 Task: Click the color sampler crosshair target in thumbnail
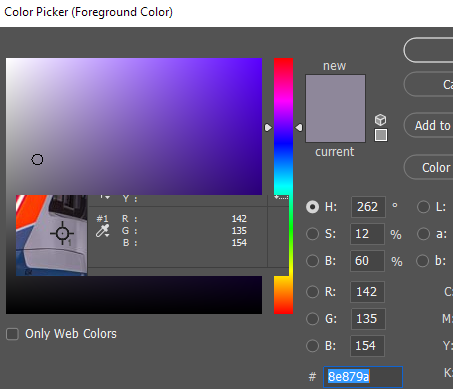pos(62,233)
